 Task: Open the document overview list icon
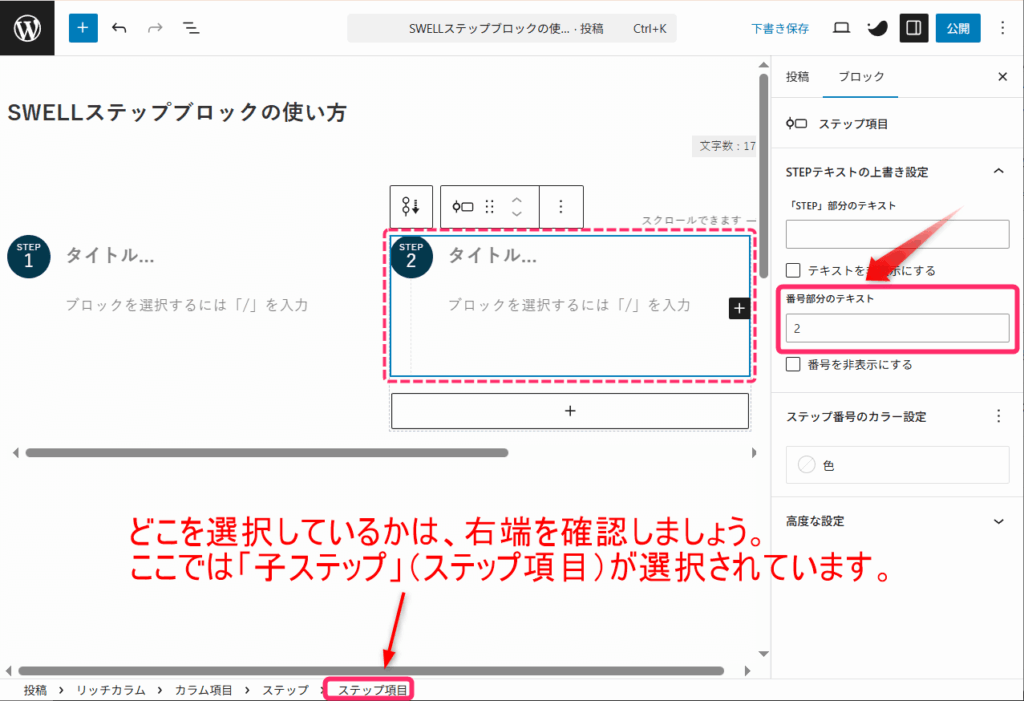[191, 28]
